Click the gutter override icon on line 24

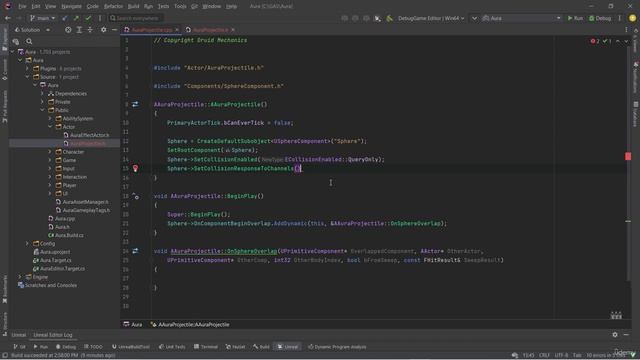click(135, 251)
